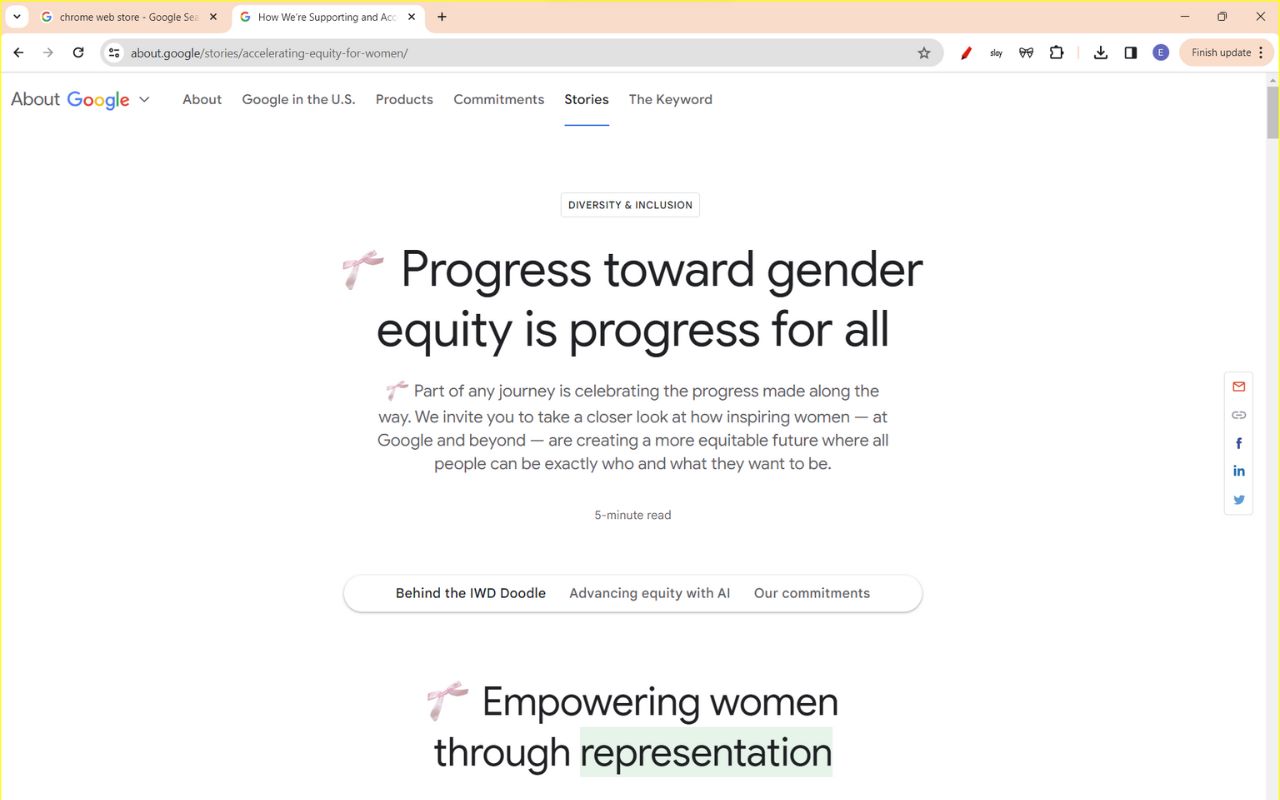The image size is (1280, 800).
Task: Go to the About Google logo home
Action: point(70,99)
